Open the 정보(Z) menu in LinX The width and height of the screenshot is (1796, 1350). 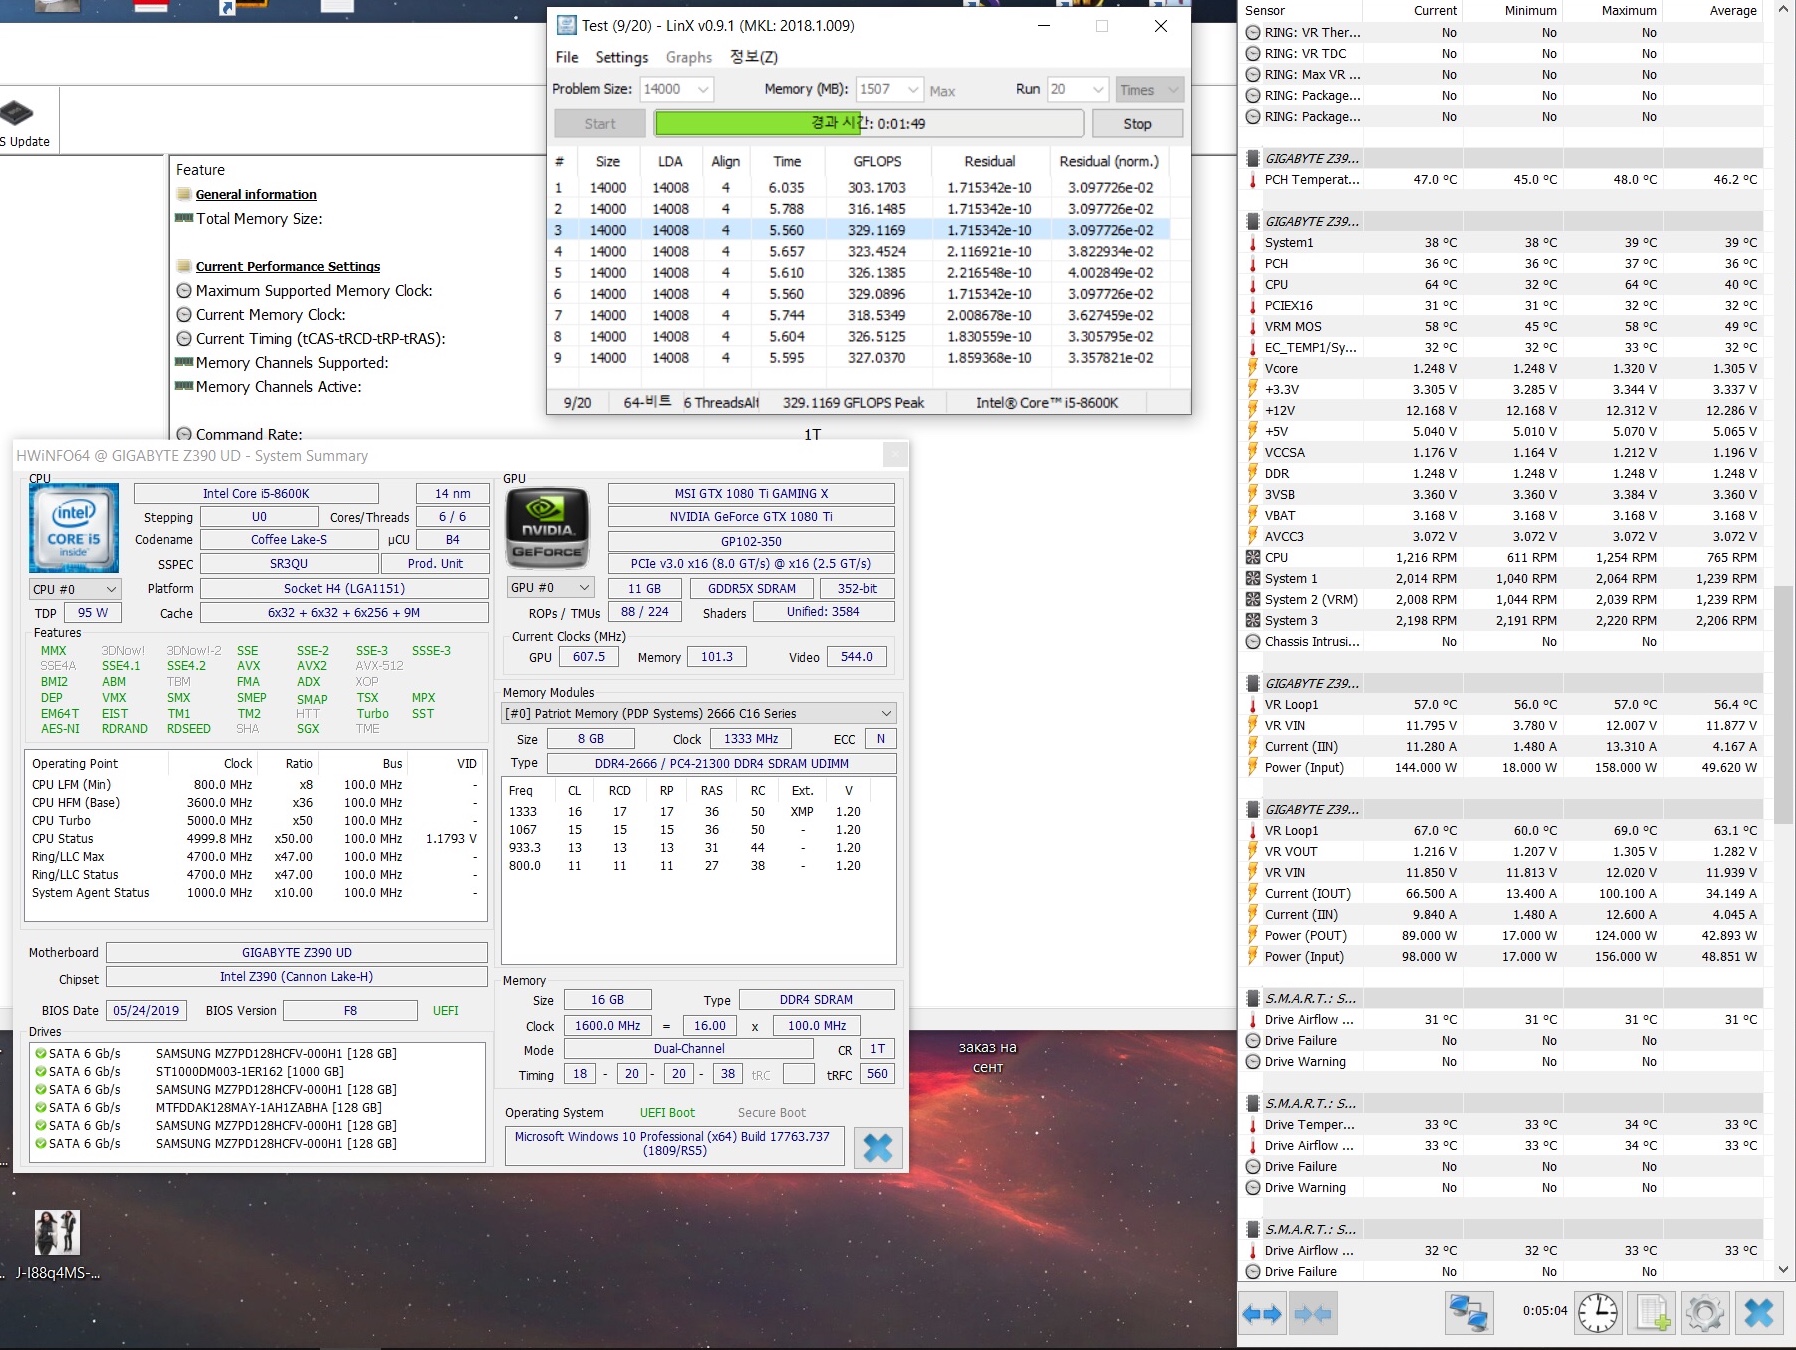point(754,57)
